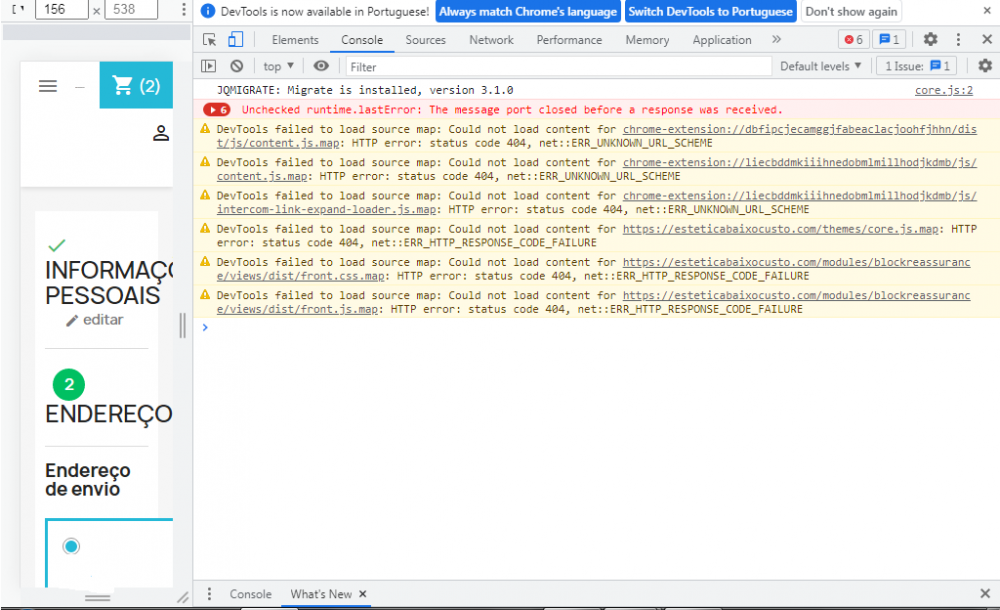Open the Default levels dropdown
Viewport: 1000px width, 610px height.
pyautogui.click(x=821, y=66)
